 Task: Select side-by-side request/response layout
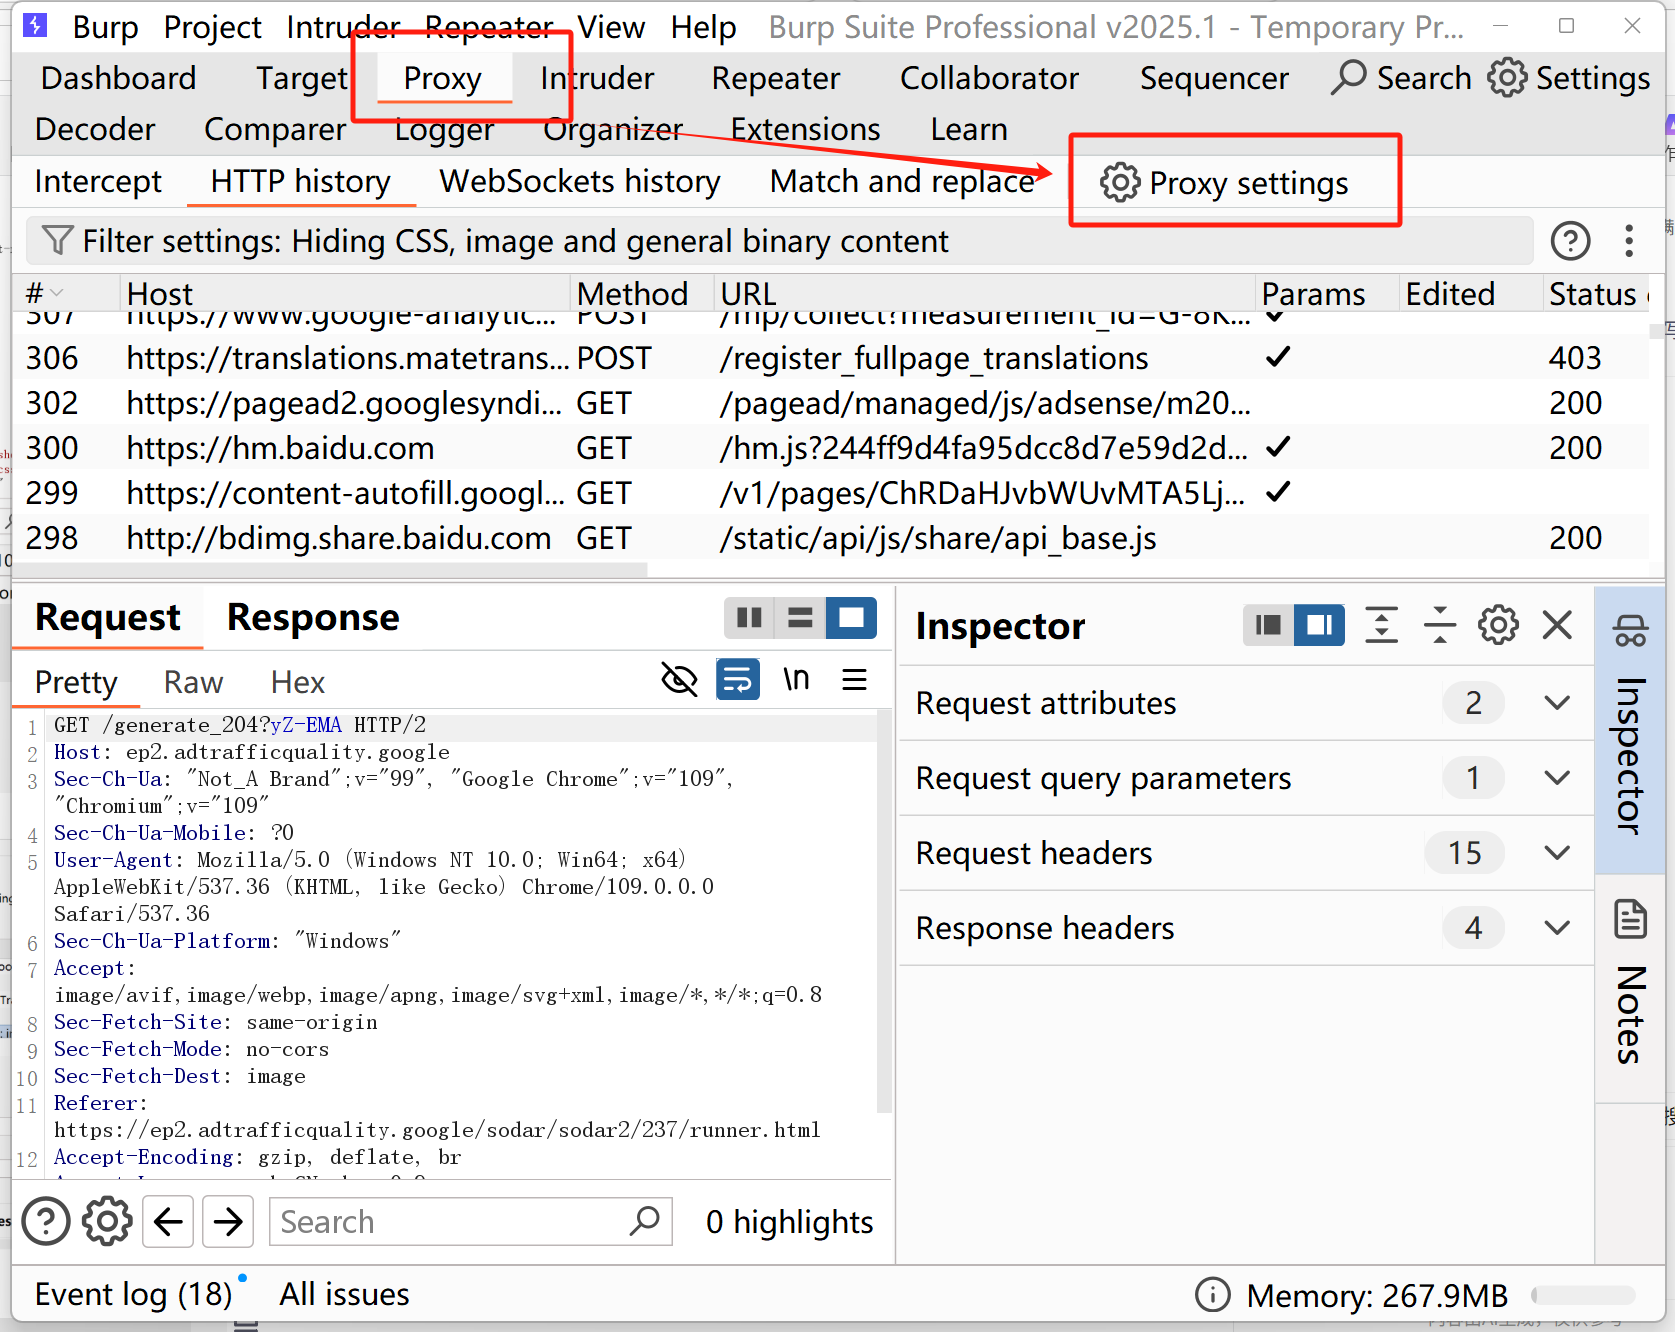(x=749, y=618)
